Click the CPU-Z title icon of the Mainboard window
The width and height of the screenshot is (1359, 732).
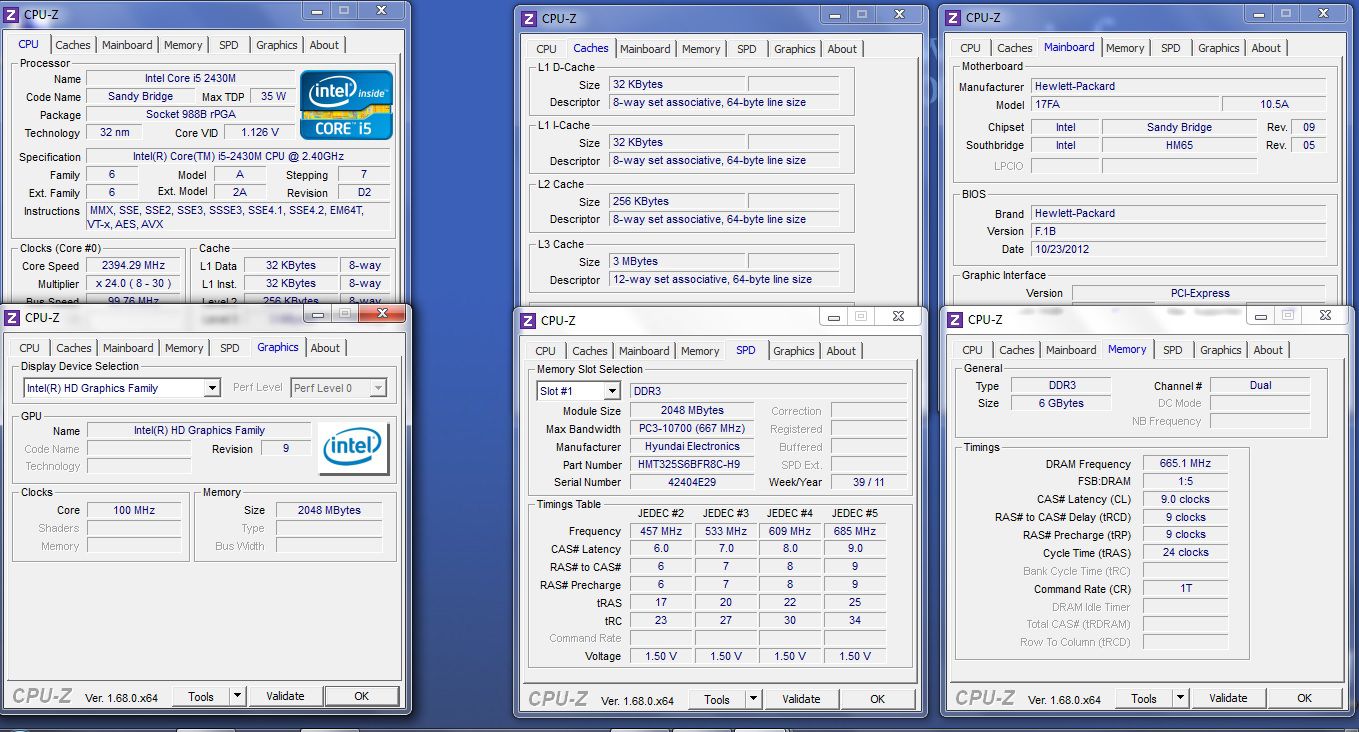(954, 17)
